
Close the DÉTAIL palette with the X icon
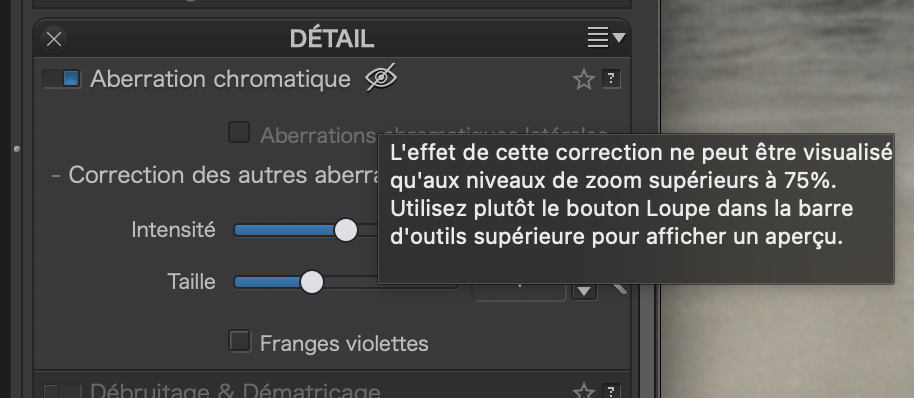pyautogui.click(x=54, y=39)
